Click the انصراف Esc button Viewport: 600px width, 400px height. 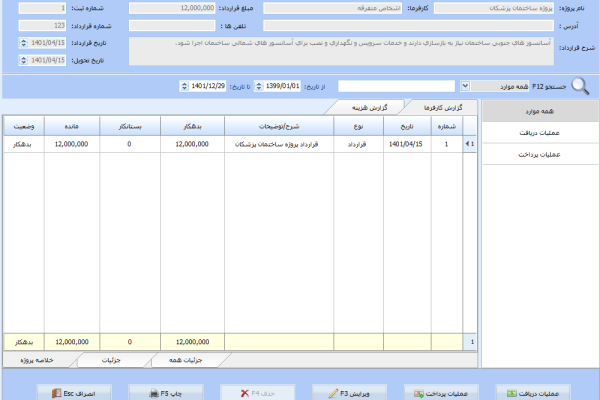point(74,393)
